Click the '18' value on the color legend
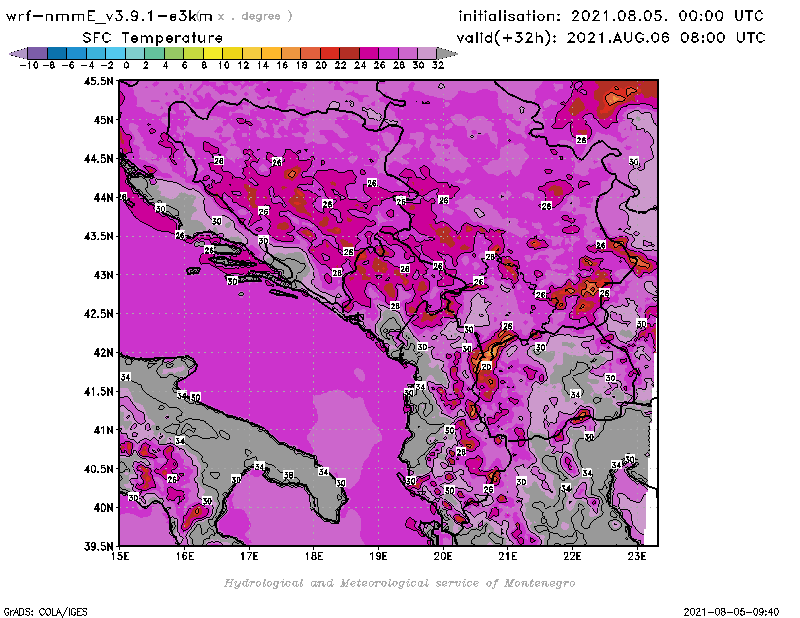Viewport: 800px width, 618px height. click(x=301, y=66)
